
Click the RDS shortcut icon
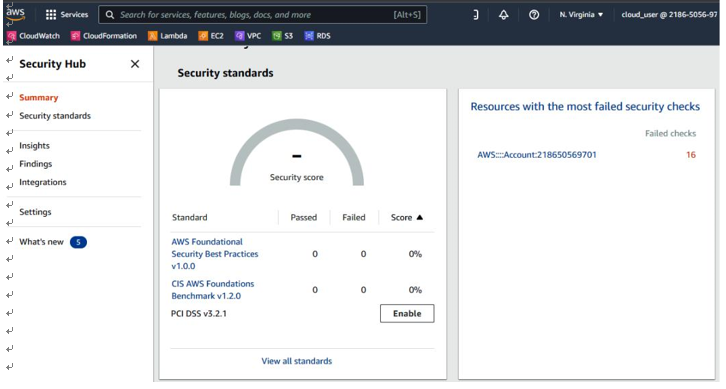pos(309,36)
